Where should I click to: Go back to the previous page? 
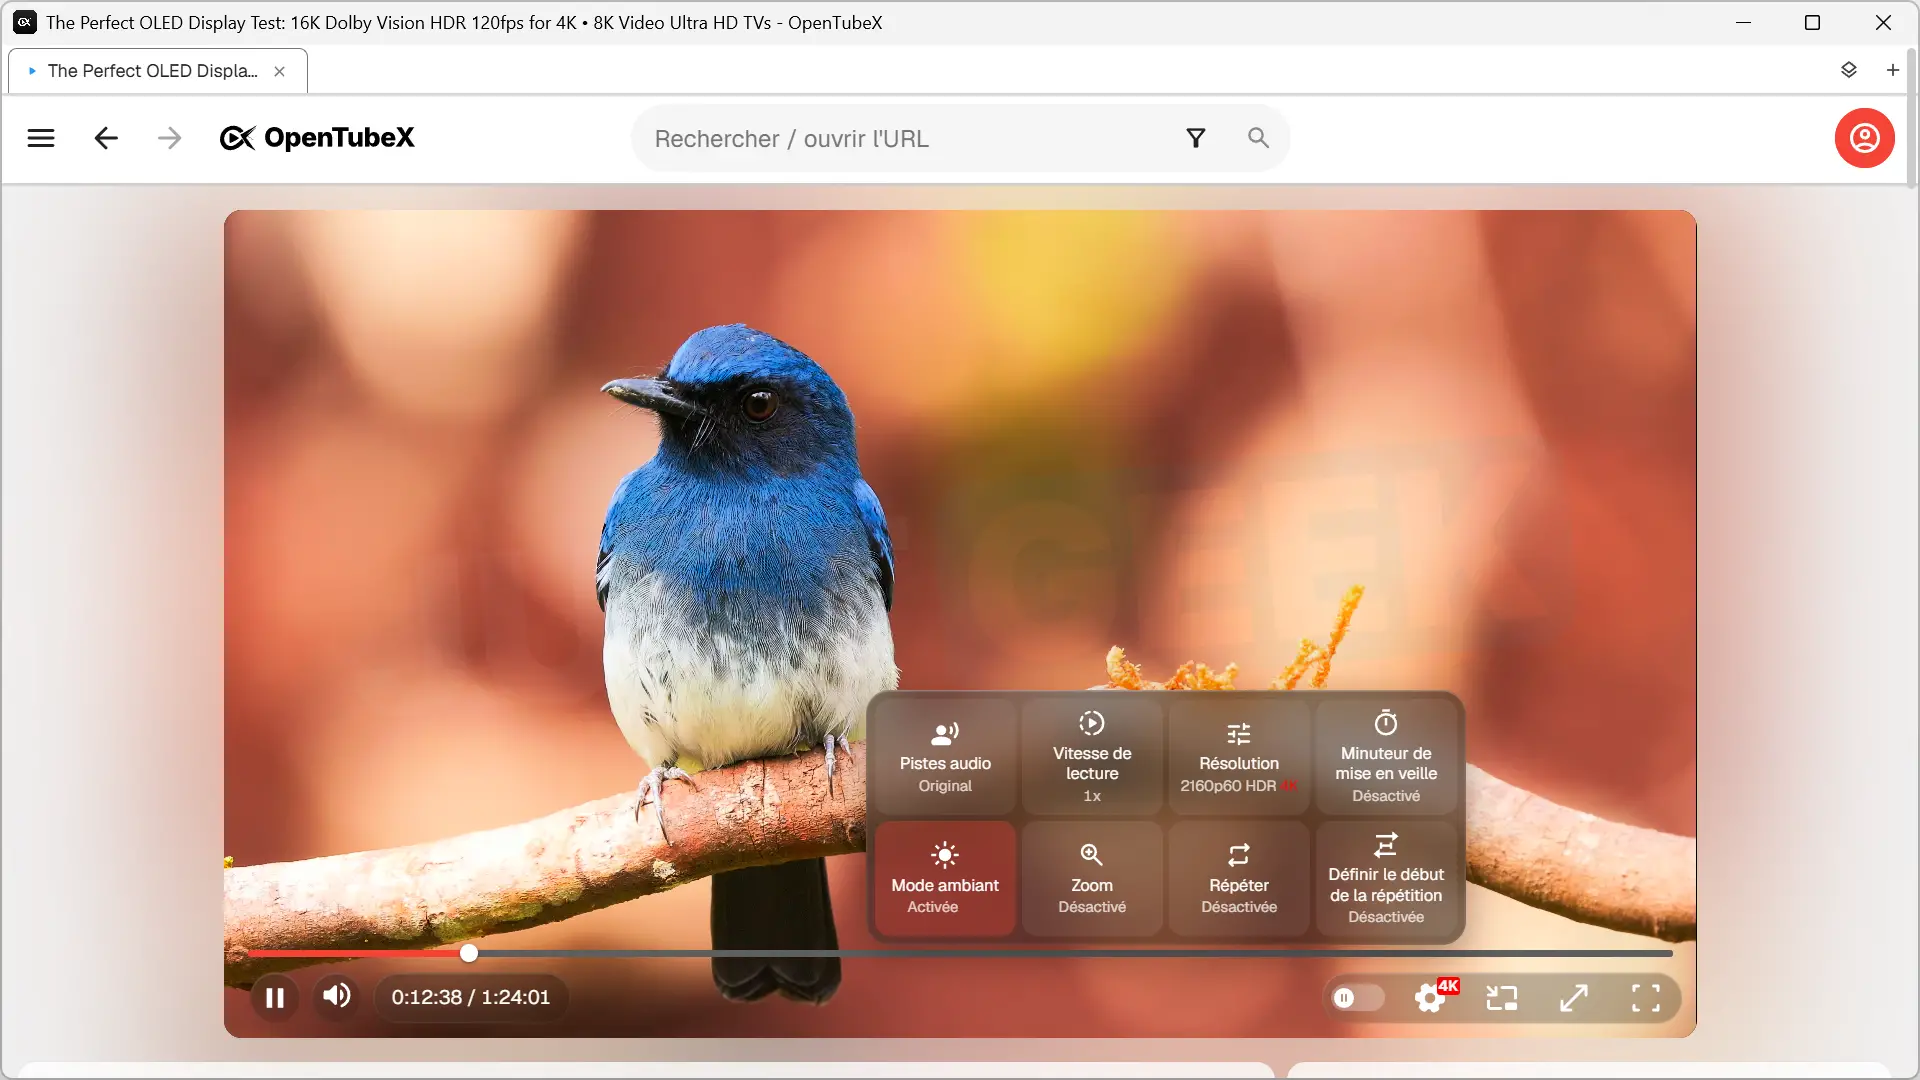click(106, 138)
